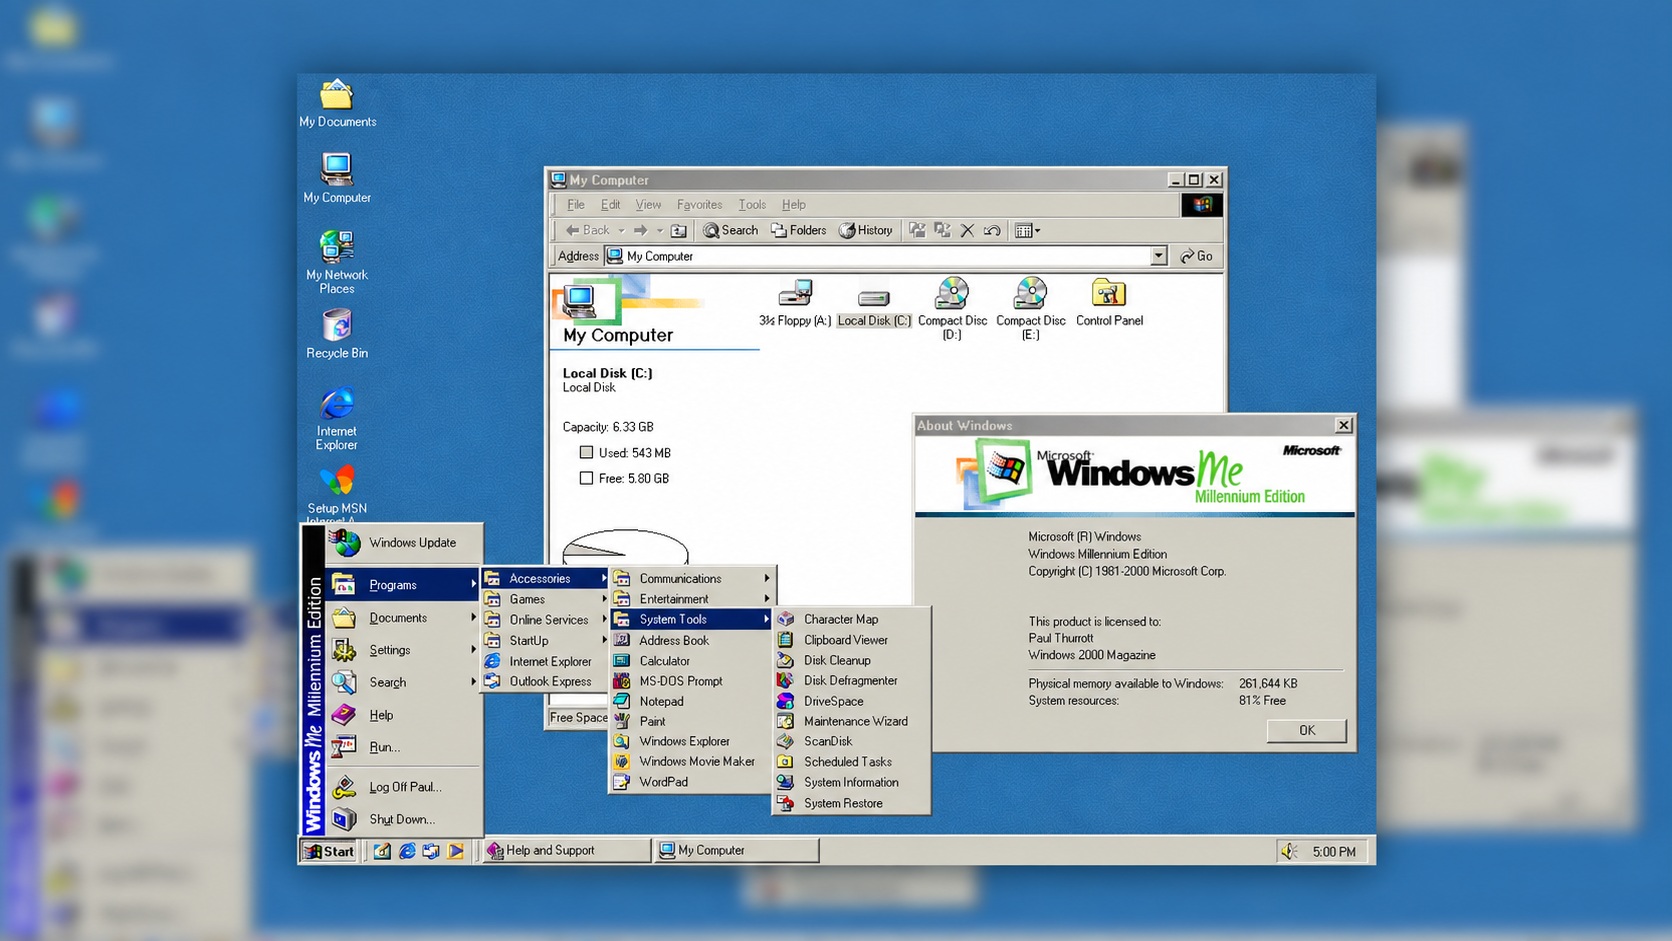Click Outlook Express quick launch icon
Image resolution: width=1672 pixels, height=941 pixels.
click(x=431, y=852)
